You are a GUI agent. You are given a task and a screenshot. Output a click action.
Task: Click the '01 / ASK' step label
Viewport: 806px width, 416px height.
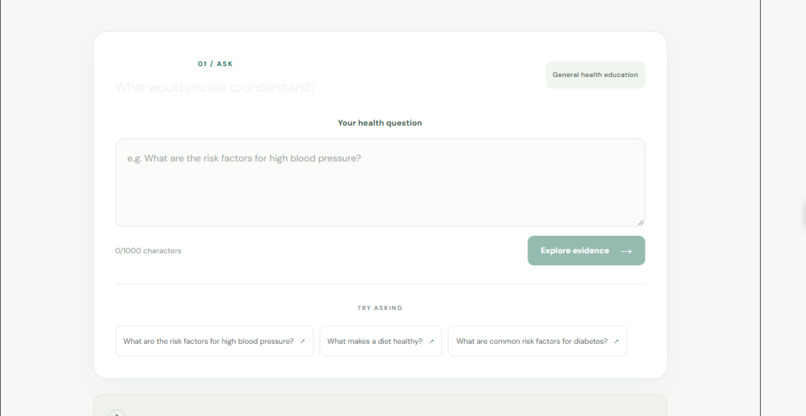click(215, 64)
